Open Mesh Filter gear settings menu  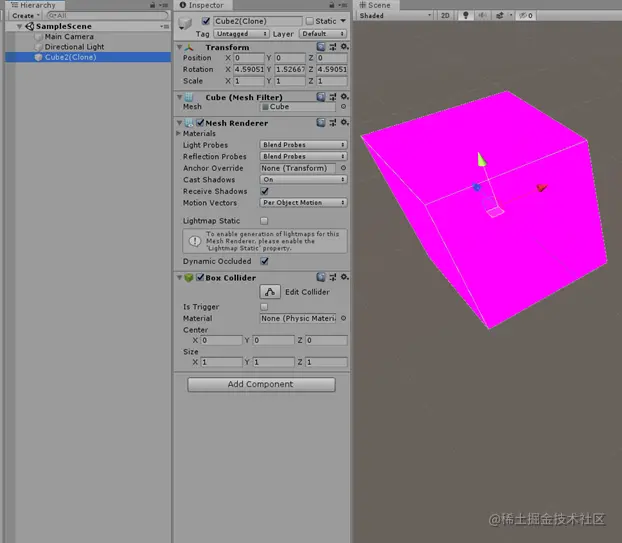point(345,97)
